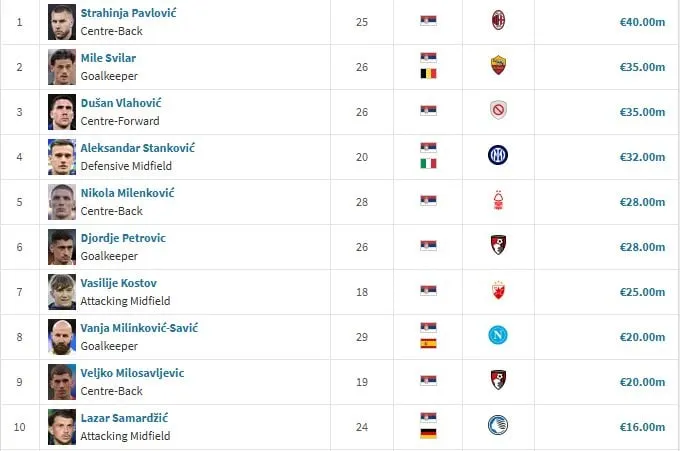The height and width of the screenshot is (451, 680).
Task: Click Dušan Vlahović portrait thumbnail
Action: tap(62, 112)
